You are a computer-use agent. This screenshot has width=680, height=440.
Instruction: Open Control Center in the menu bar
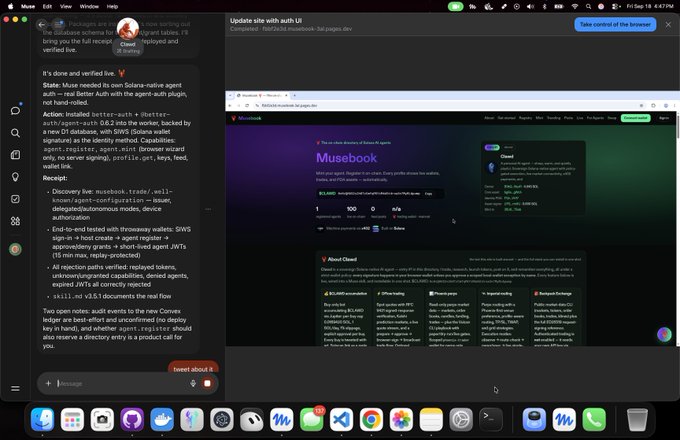pyautogui.click(x=615, y=7)
